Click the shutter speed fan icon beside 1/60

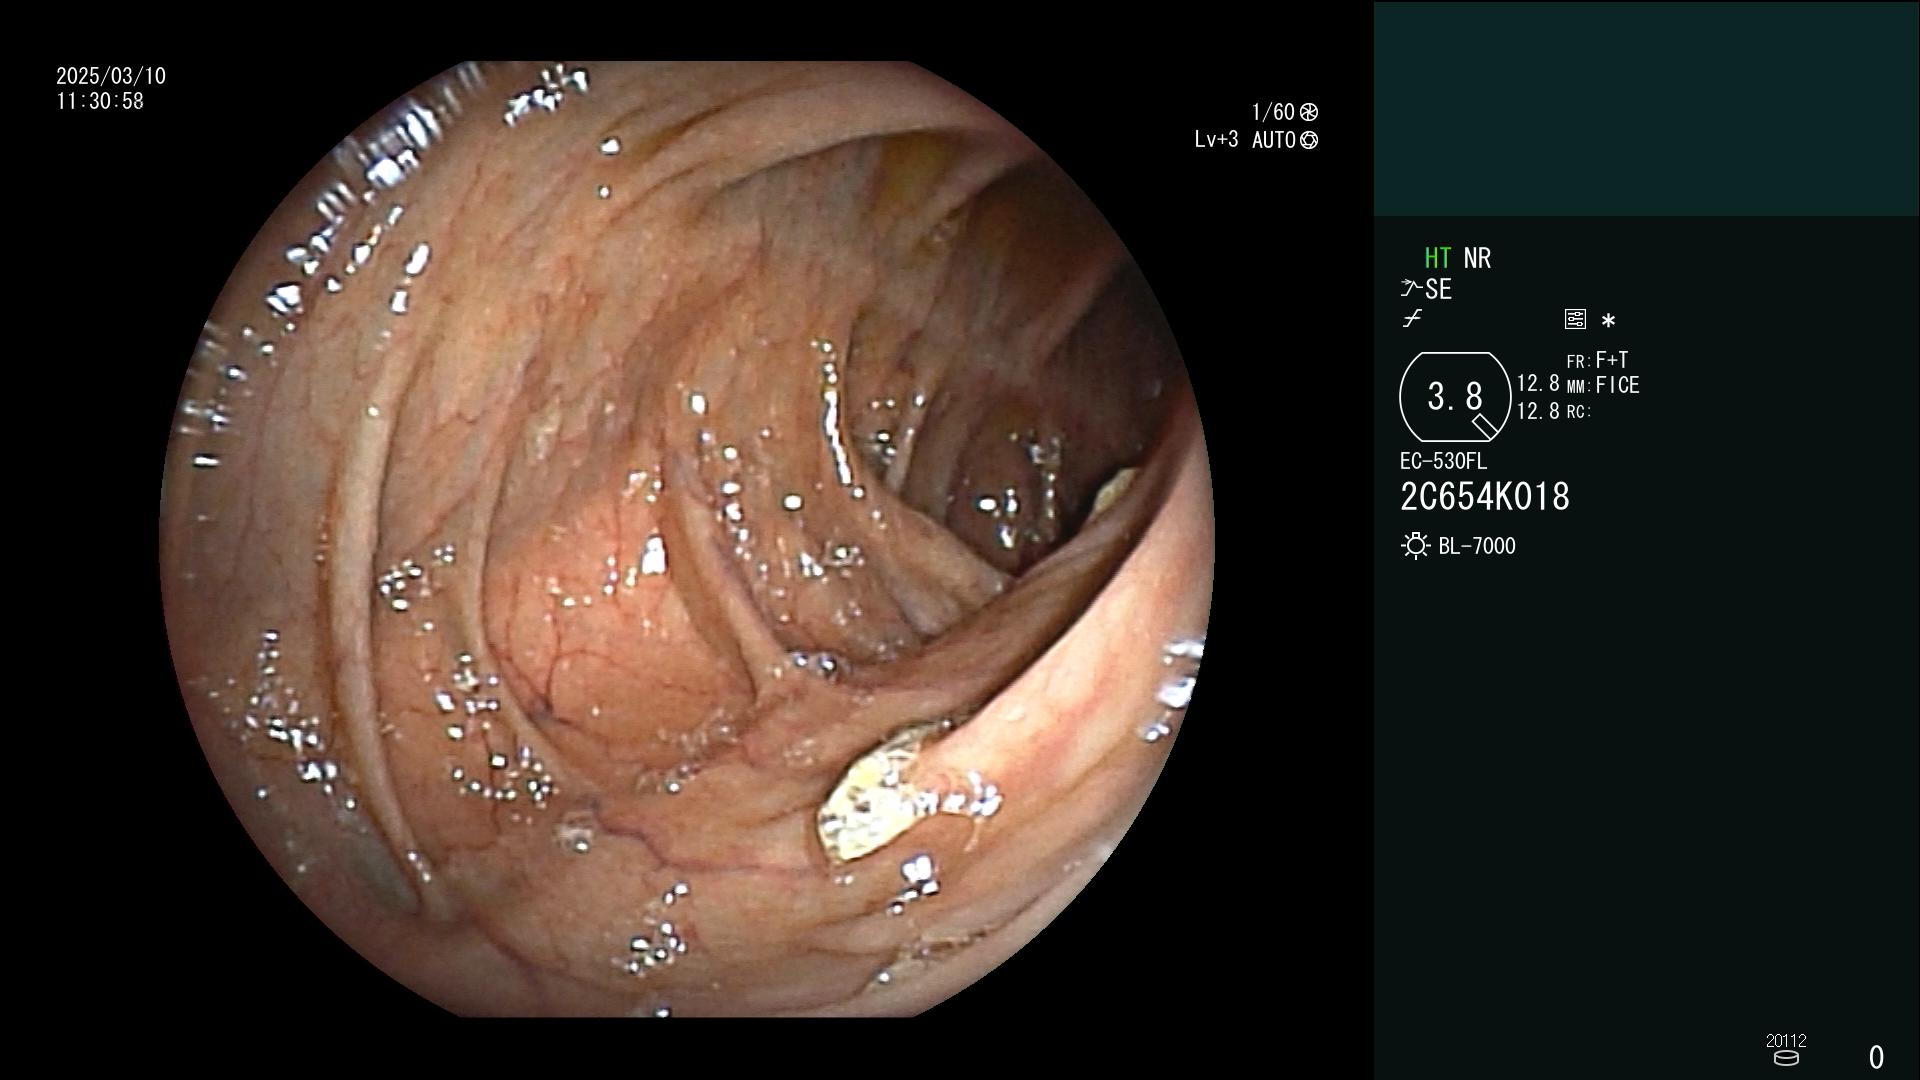pos(1309,112)
